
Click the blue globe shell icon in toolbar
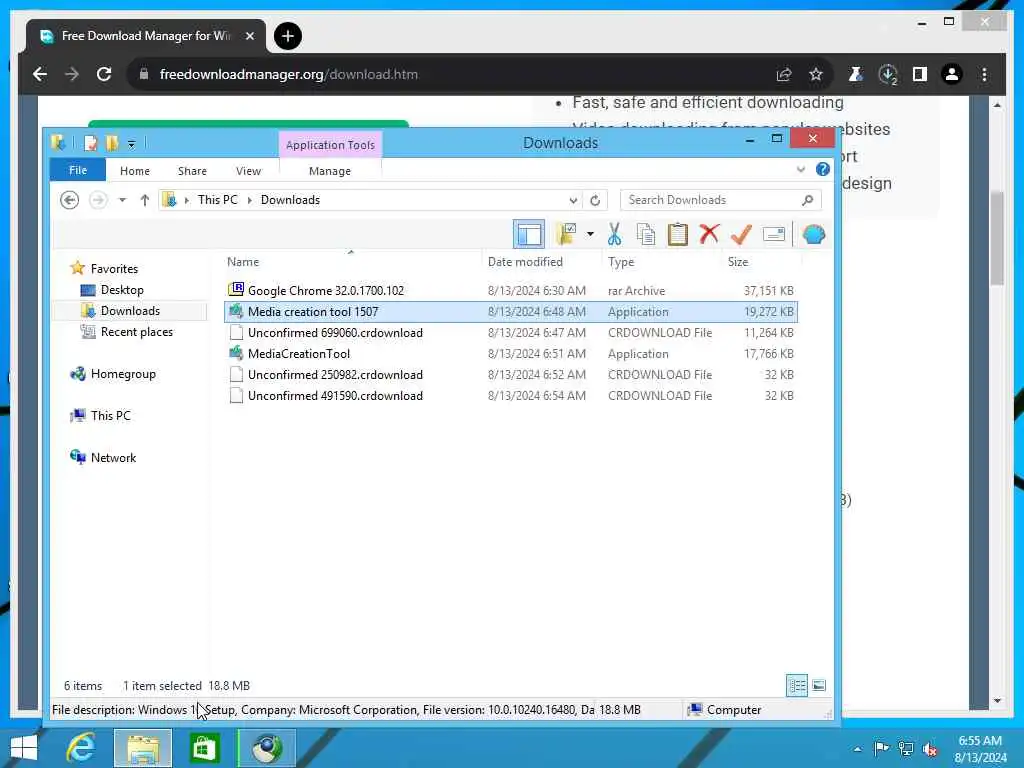pos(814,234)
